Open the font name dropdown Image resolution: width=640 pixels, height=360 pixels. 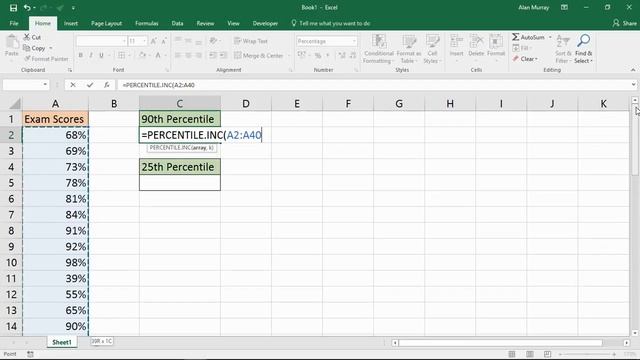click(x=124, y=41)
